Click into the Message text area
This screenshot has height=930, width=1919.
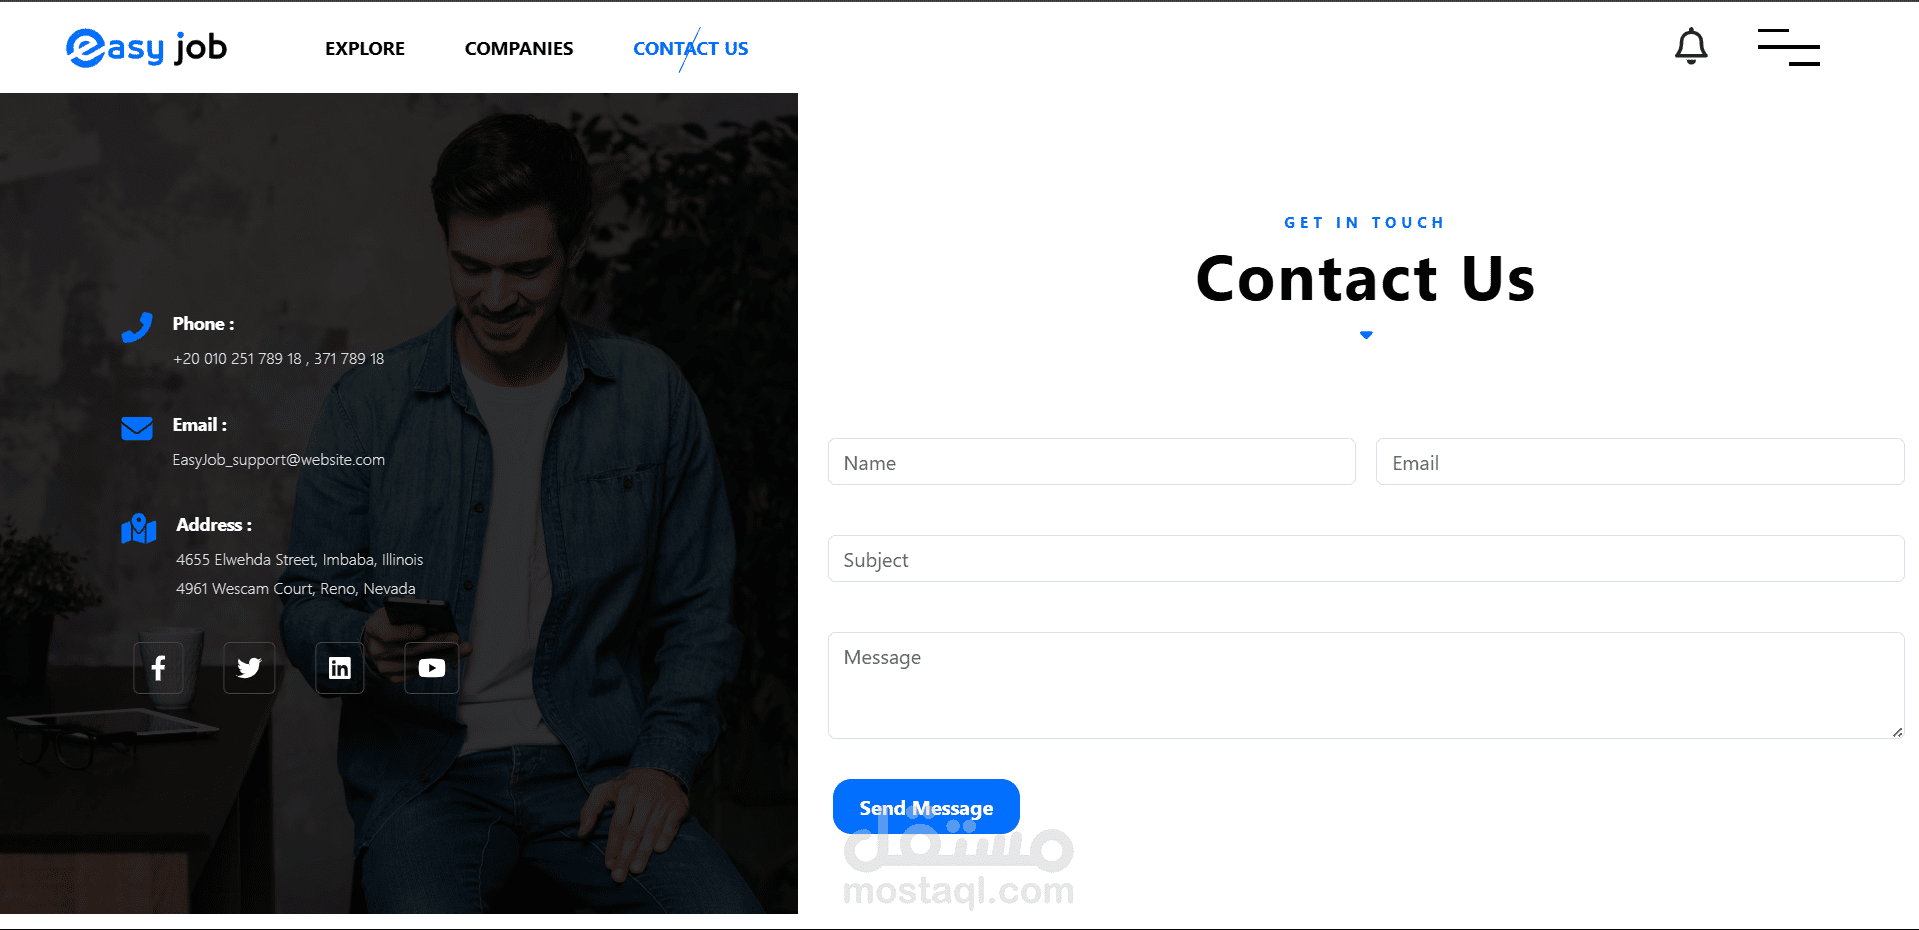(x=1366, y=685)
